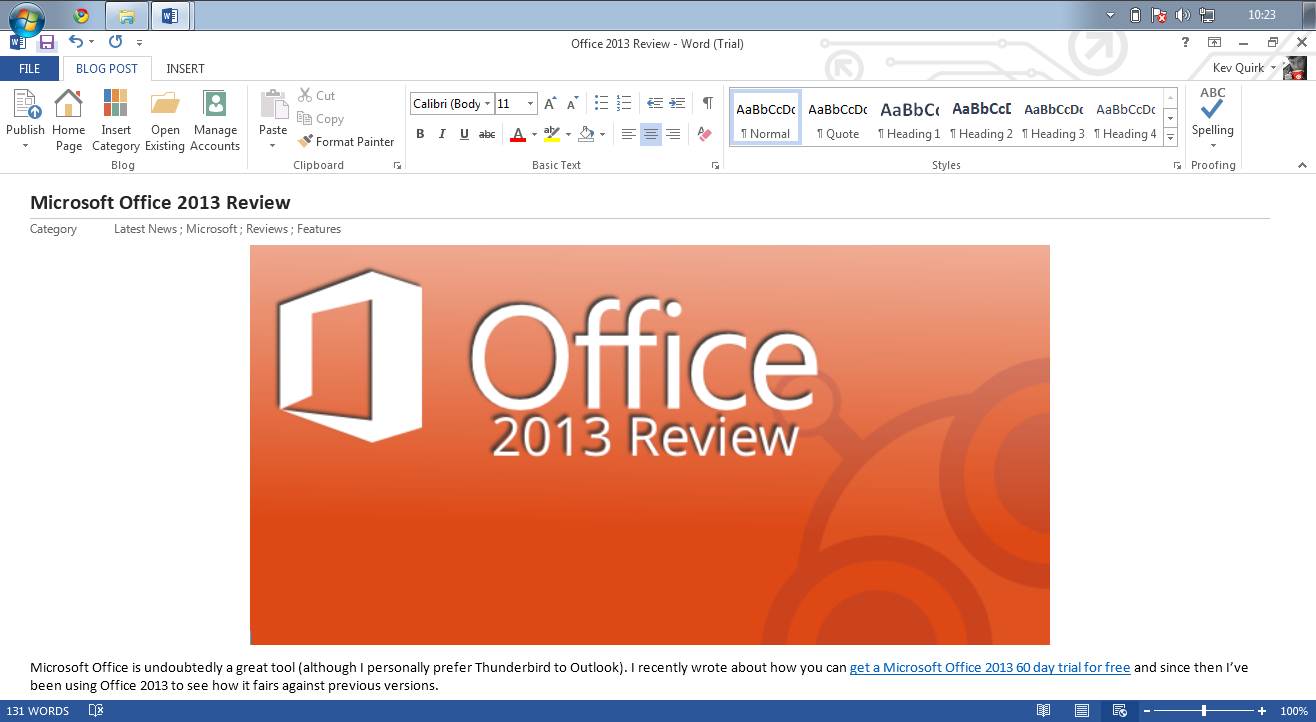Toggle Bold formatting
Viewport: 1316px width, 722px height.
pos(420,134)
